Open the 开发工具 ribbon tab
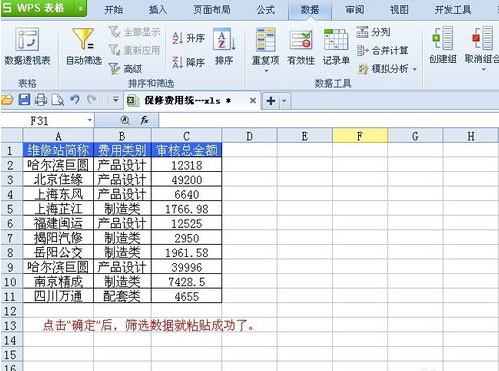The width and height of the screenshot is (499, 371). (x=453, y=10)
